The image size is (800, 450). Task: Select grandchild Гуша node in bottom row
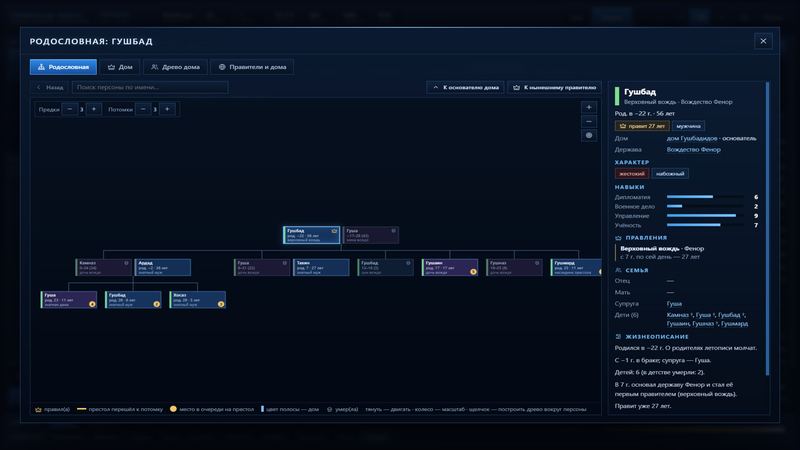(69, 299)
